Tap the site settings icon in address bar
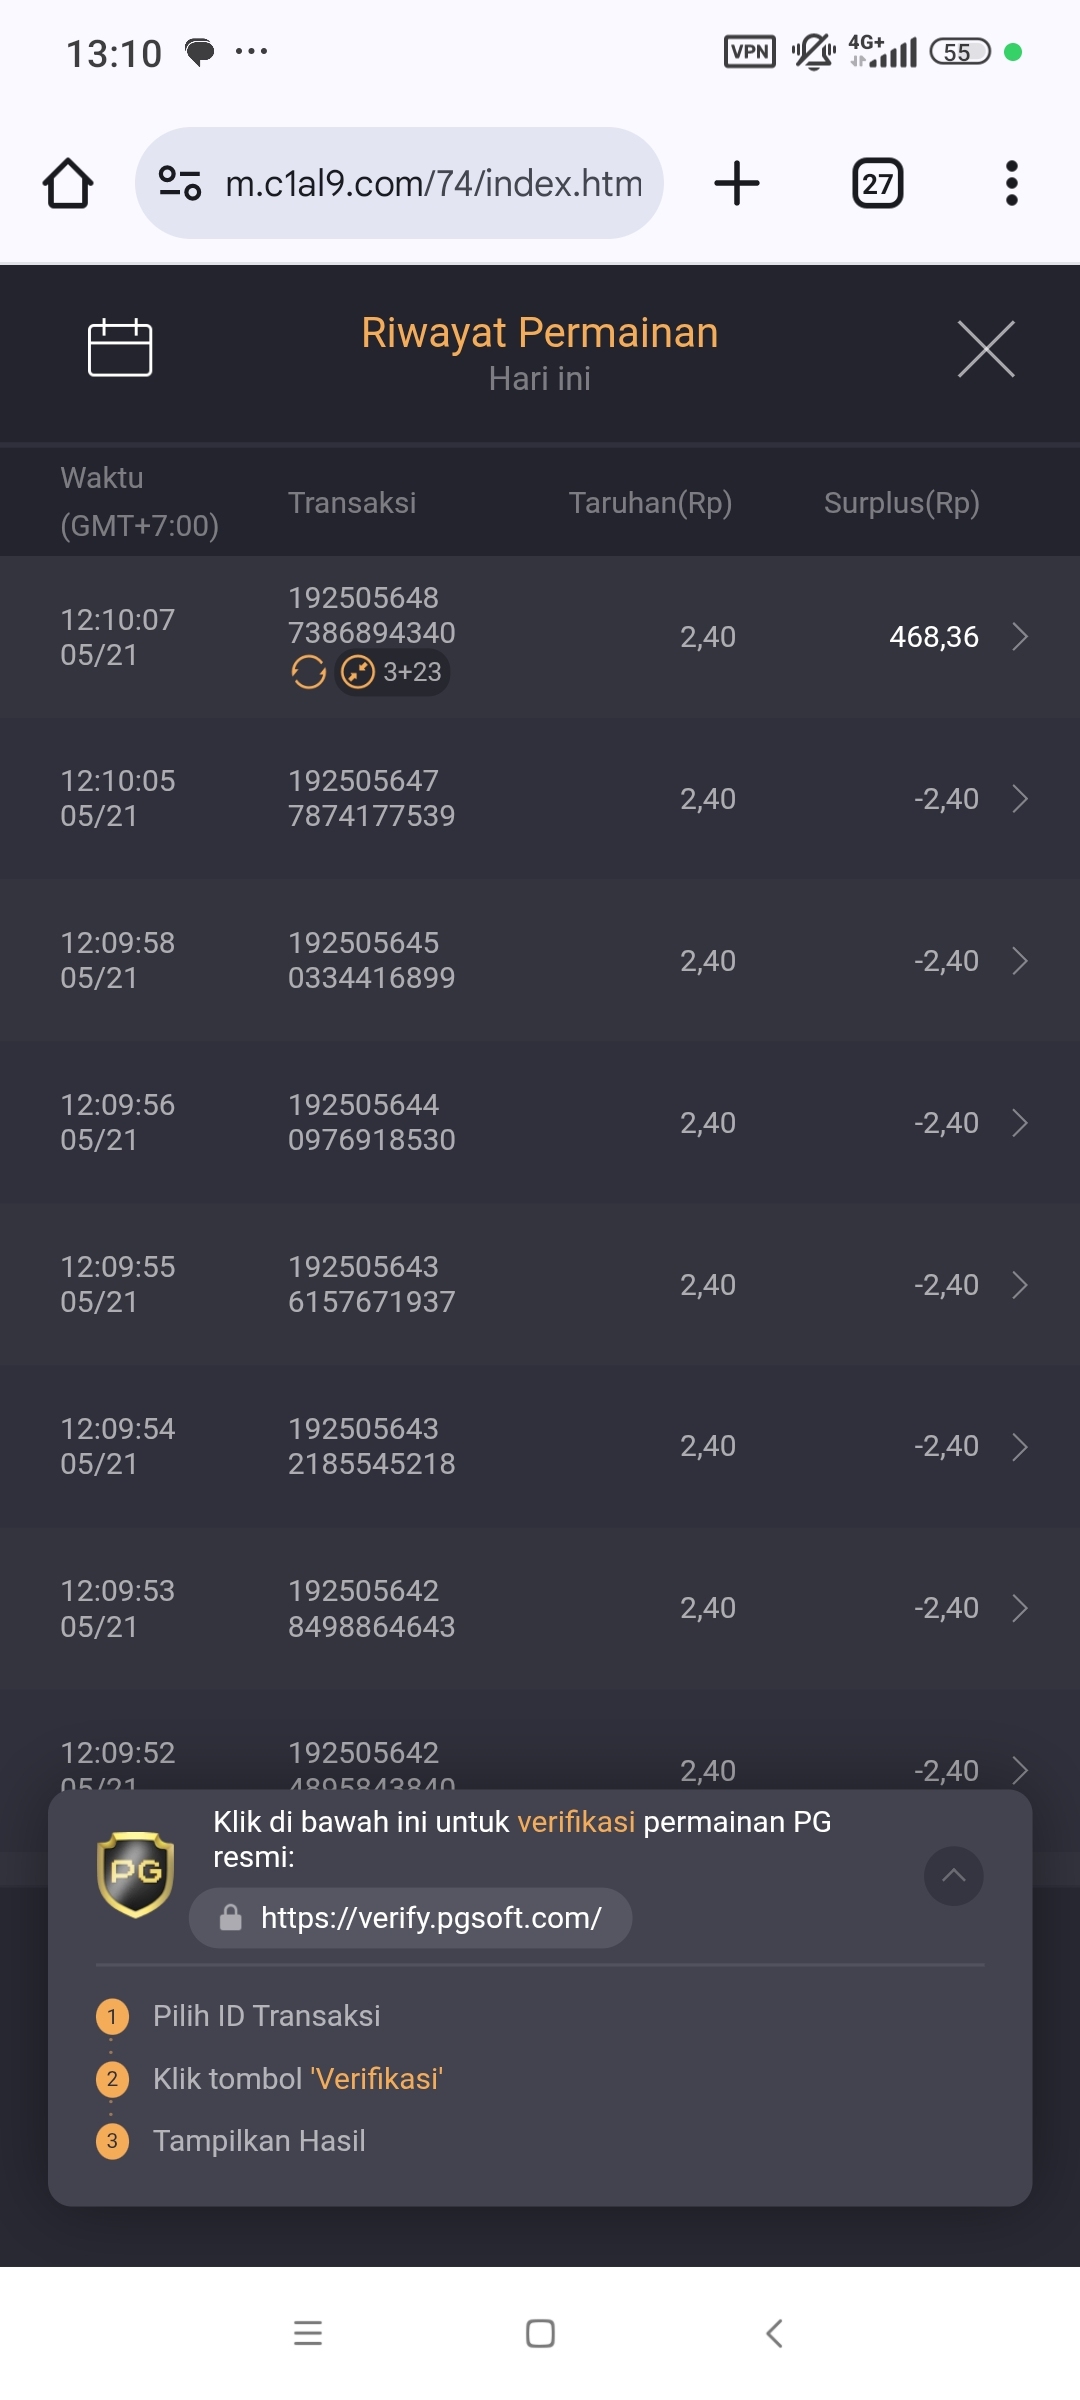The width and height of the screenshot is (1080, 2400). coord(180,183)
